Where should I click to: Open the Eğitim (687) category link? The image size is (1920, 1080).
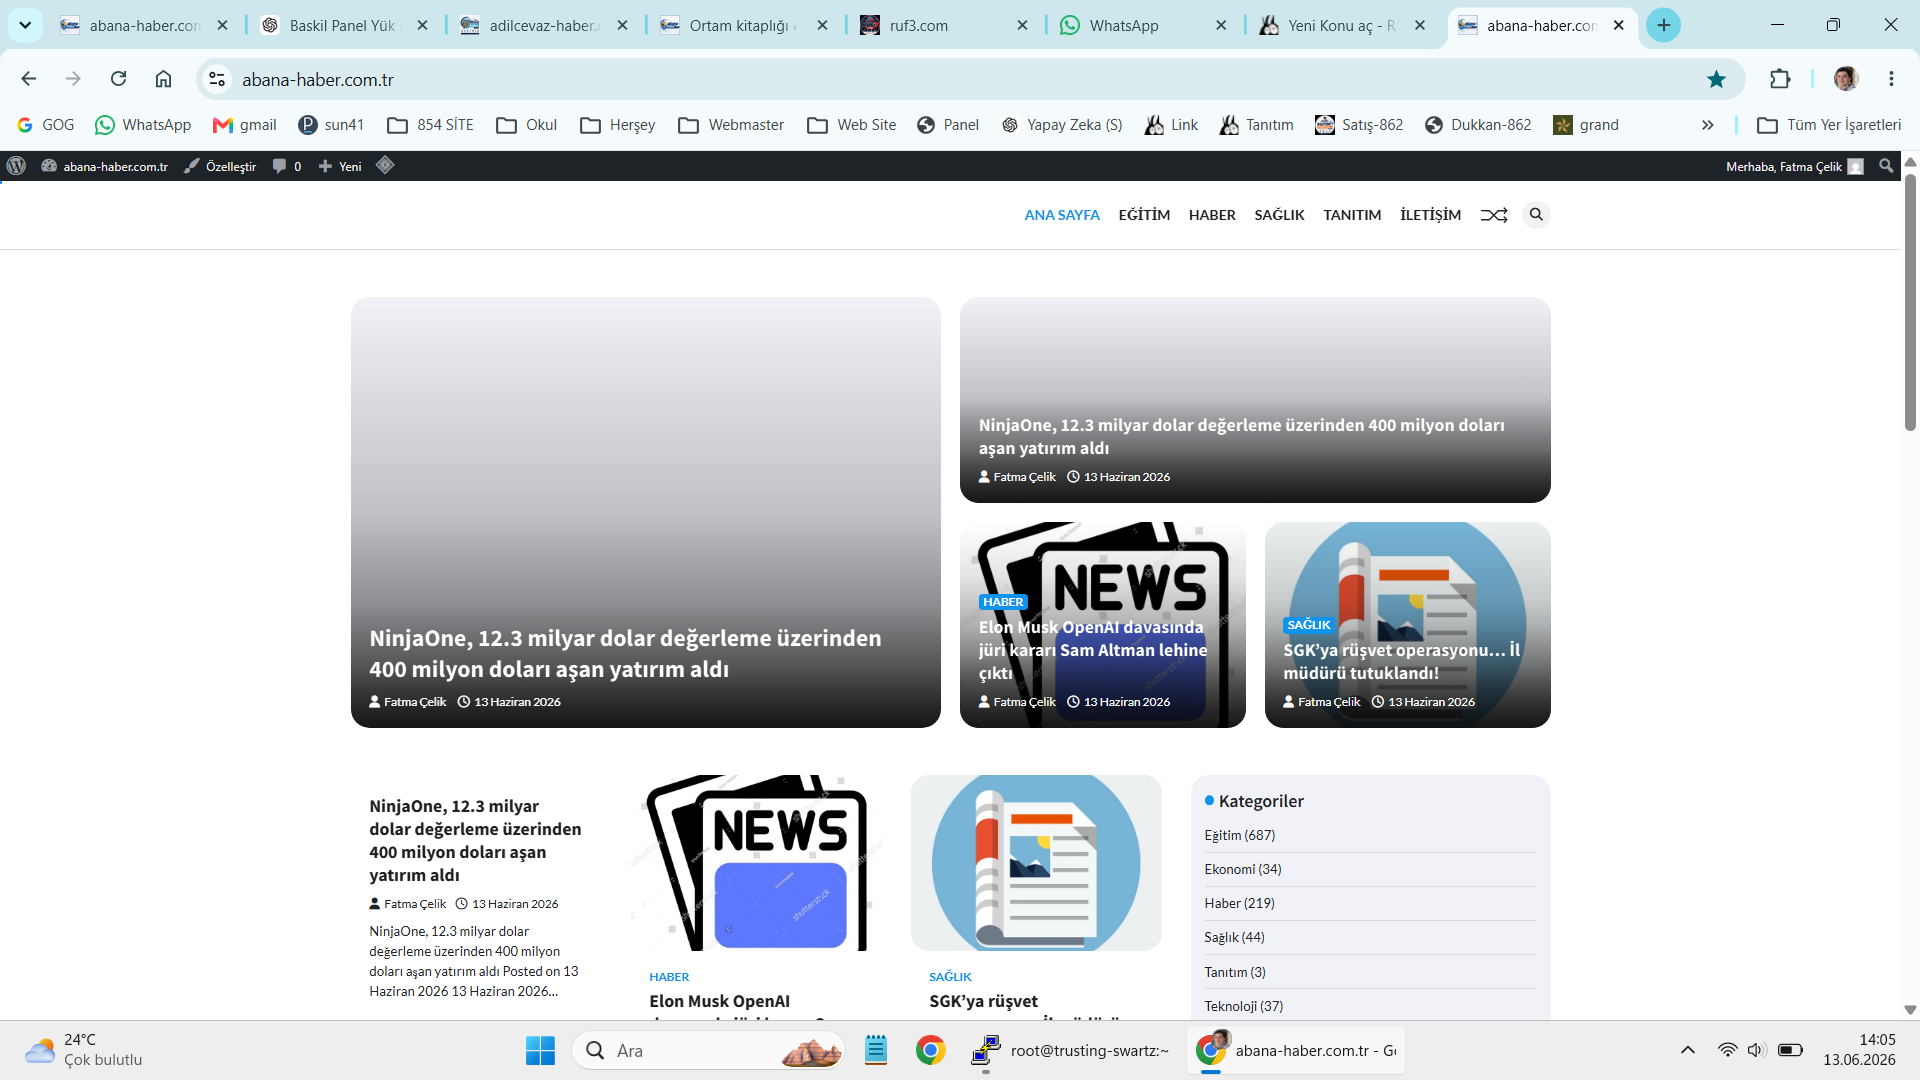point(1239,835)
